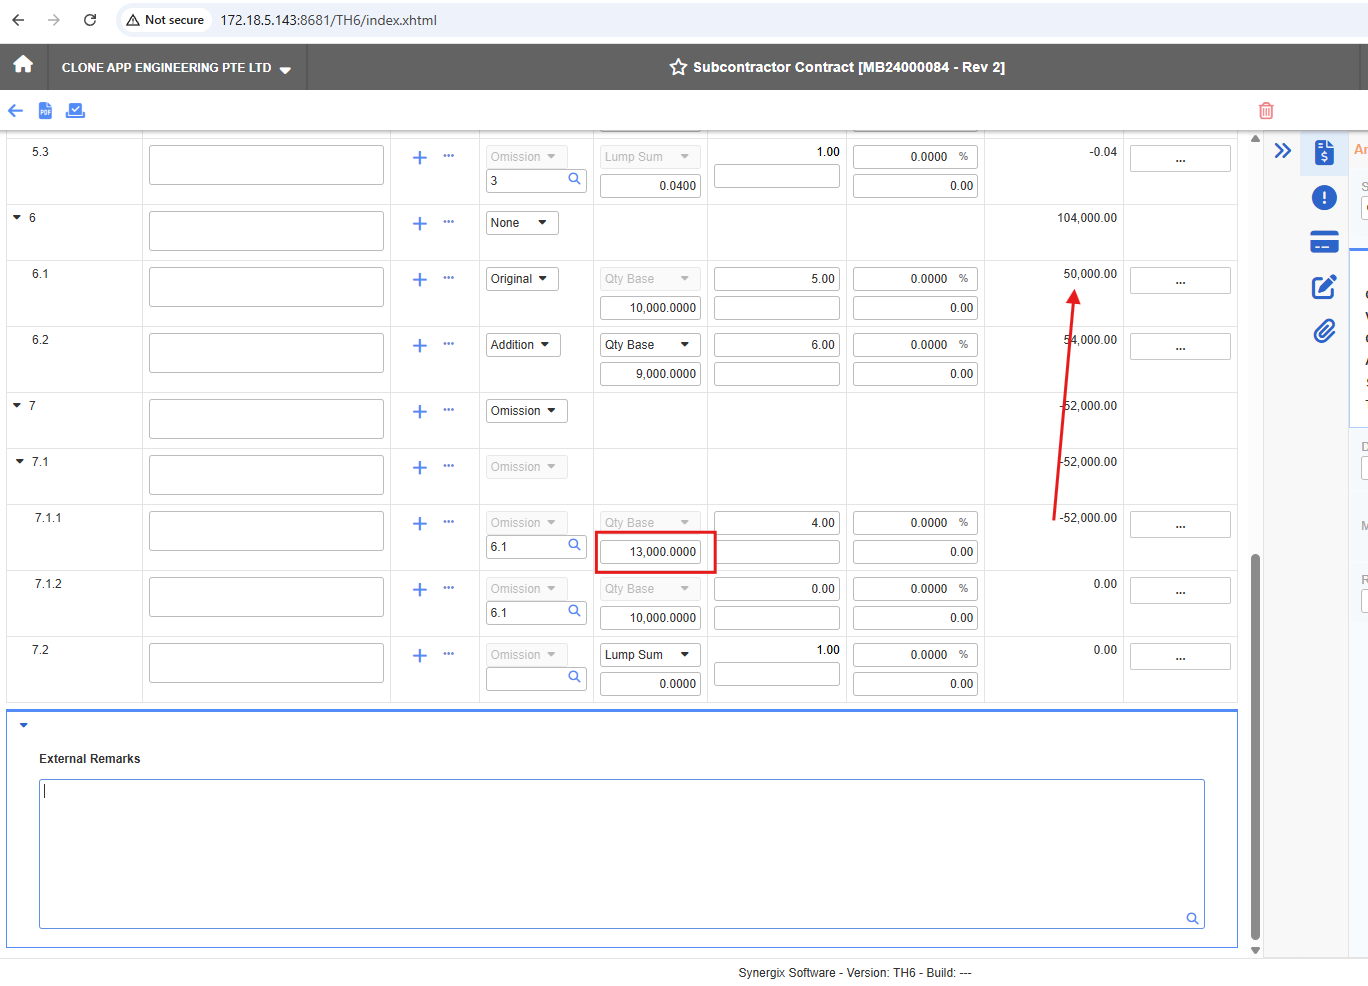This screenshot has width=1368, height=986.
Task: Open the None type dropdown in row 6
Action: [x=522, y=223]
